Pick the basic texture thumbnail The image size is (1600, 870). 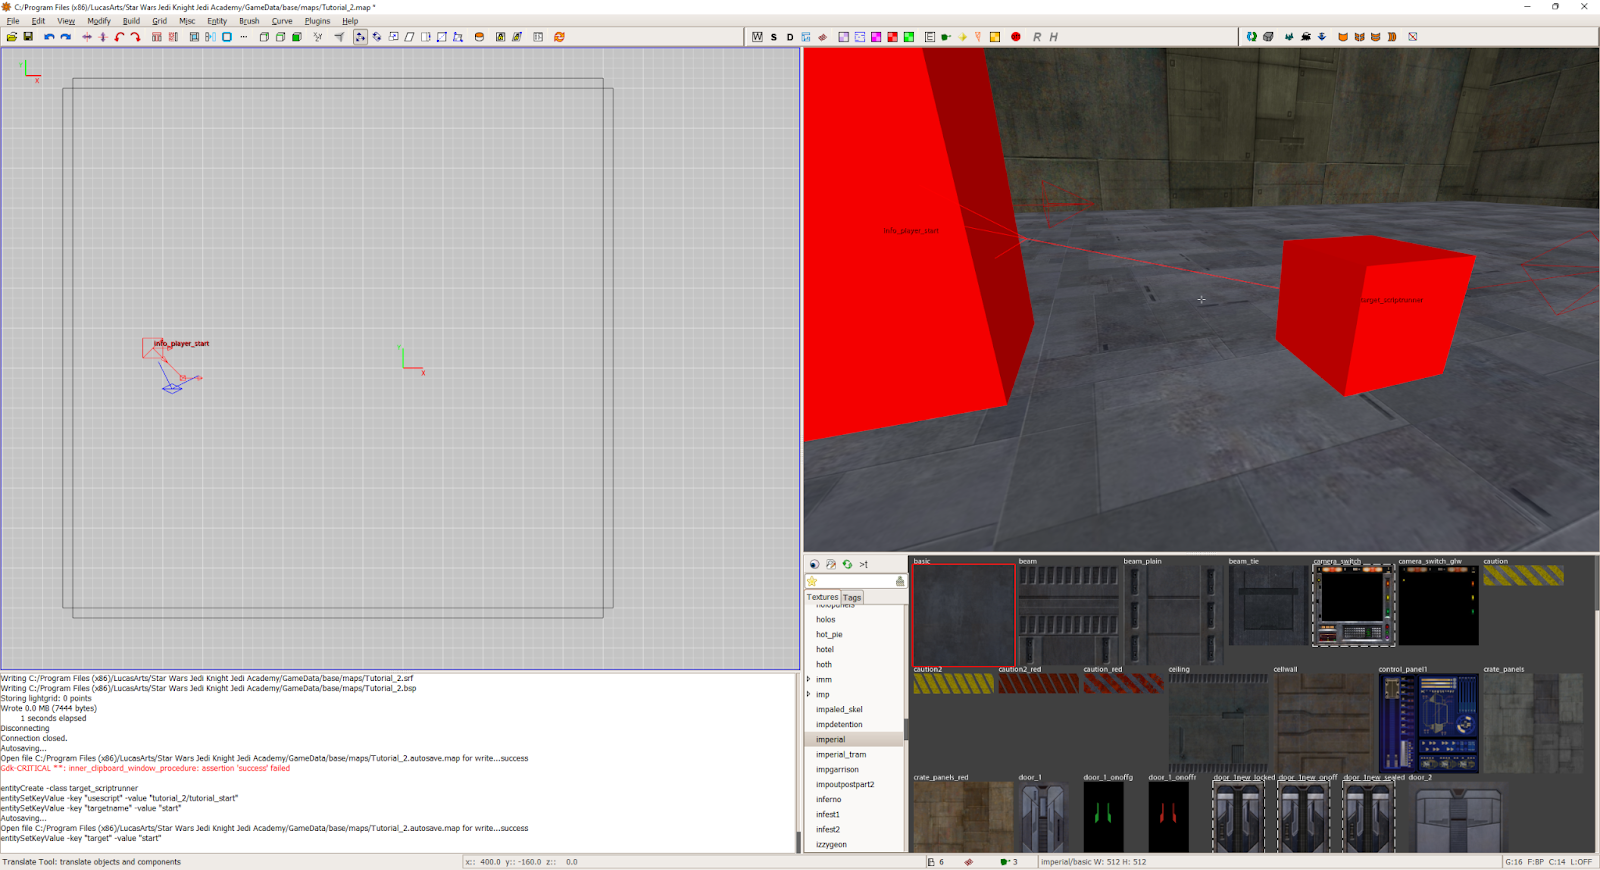pyautogui.click(x=964, y=615)
